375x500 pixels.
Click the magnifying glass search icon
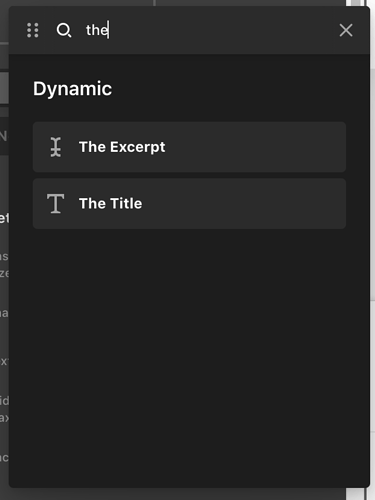pyautogui.click(x=64, y=30)
